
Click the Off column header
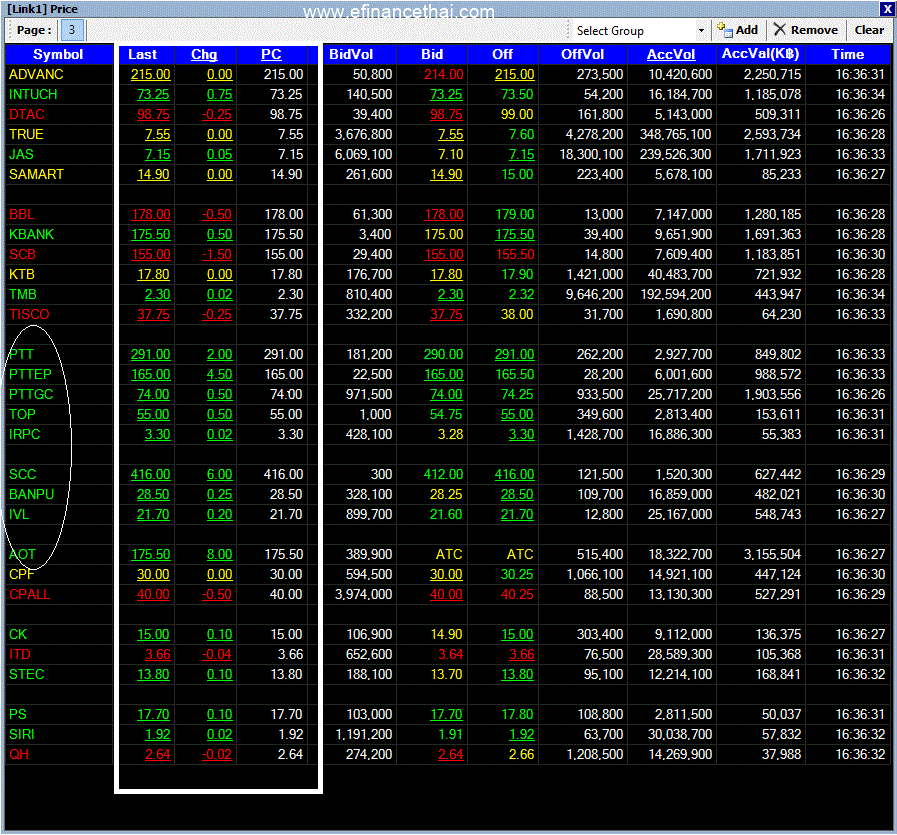coord(502,54)
